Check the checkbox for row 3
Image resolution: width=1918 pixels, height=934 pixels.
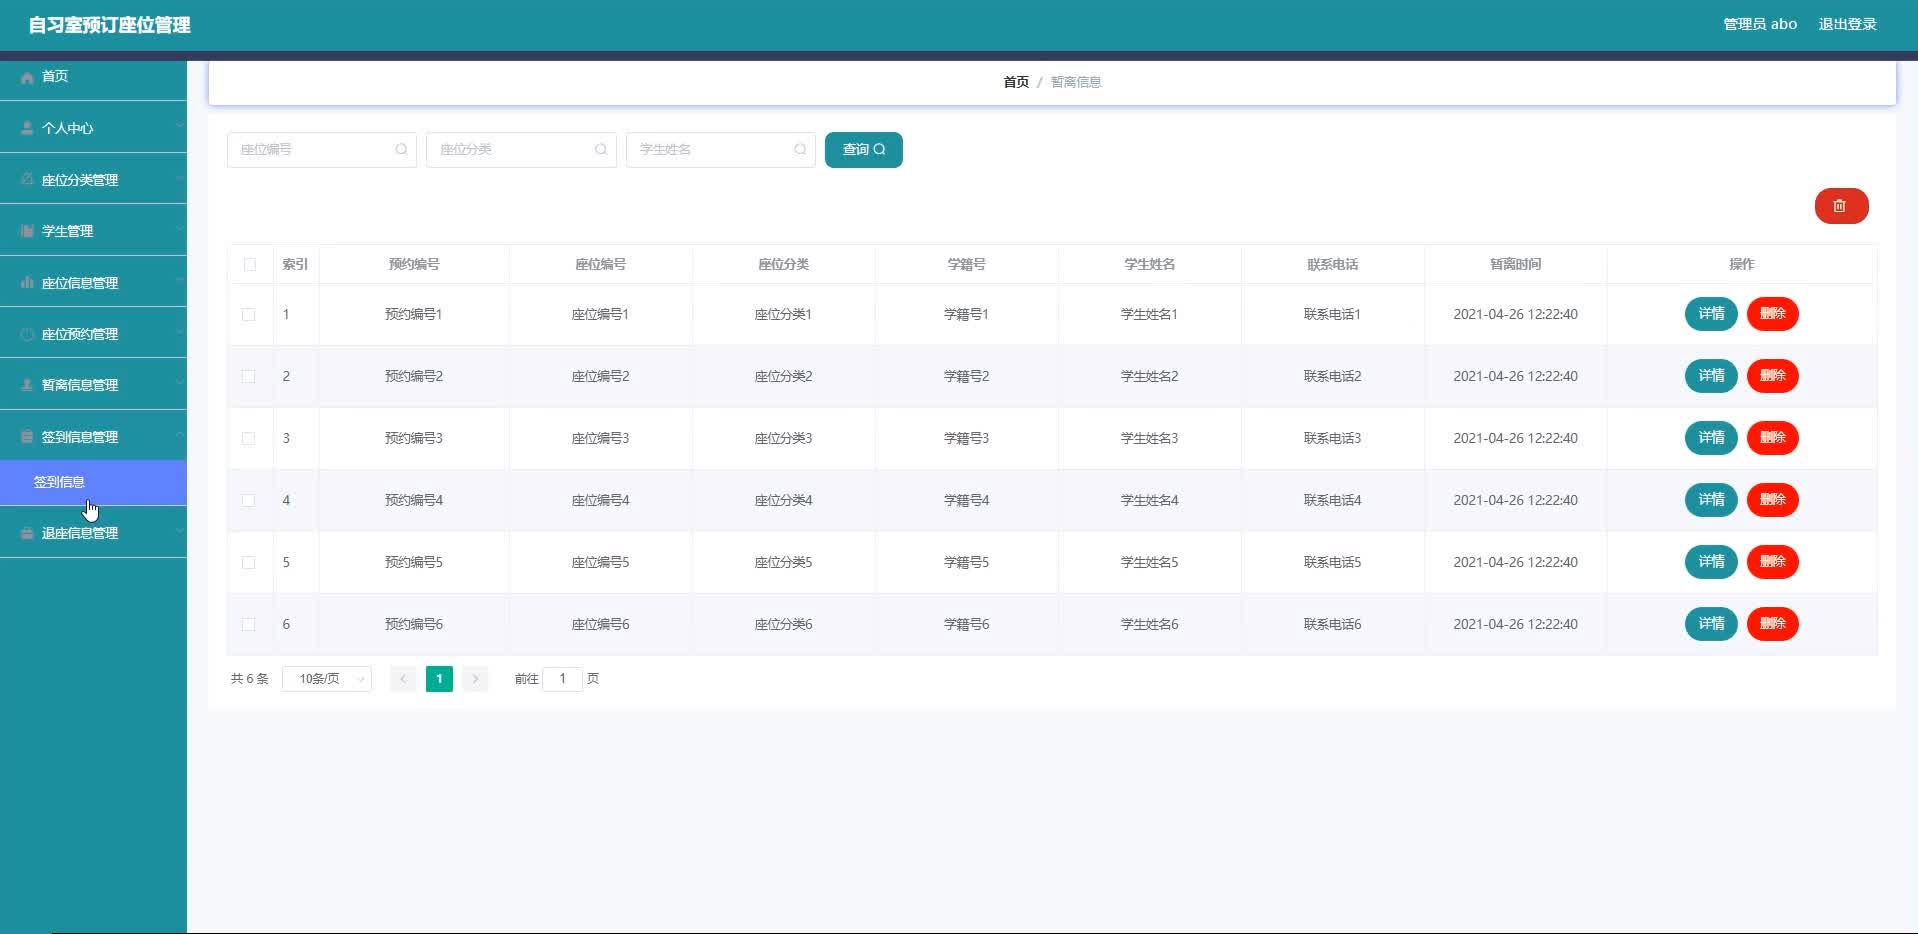coord(248,439)
